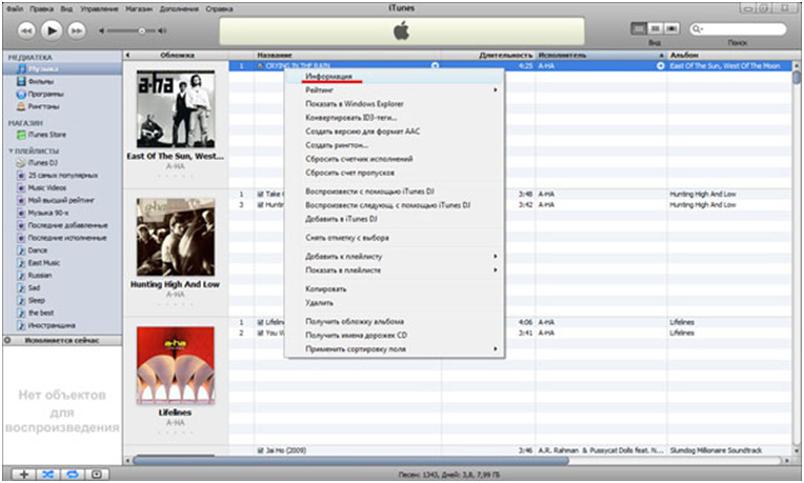
Task: Collapse the ПЛЕЙЛИСТЫ section in sidebar
Action: point(9,150)
